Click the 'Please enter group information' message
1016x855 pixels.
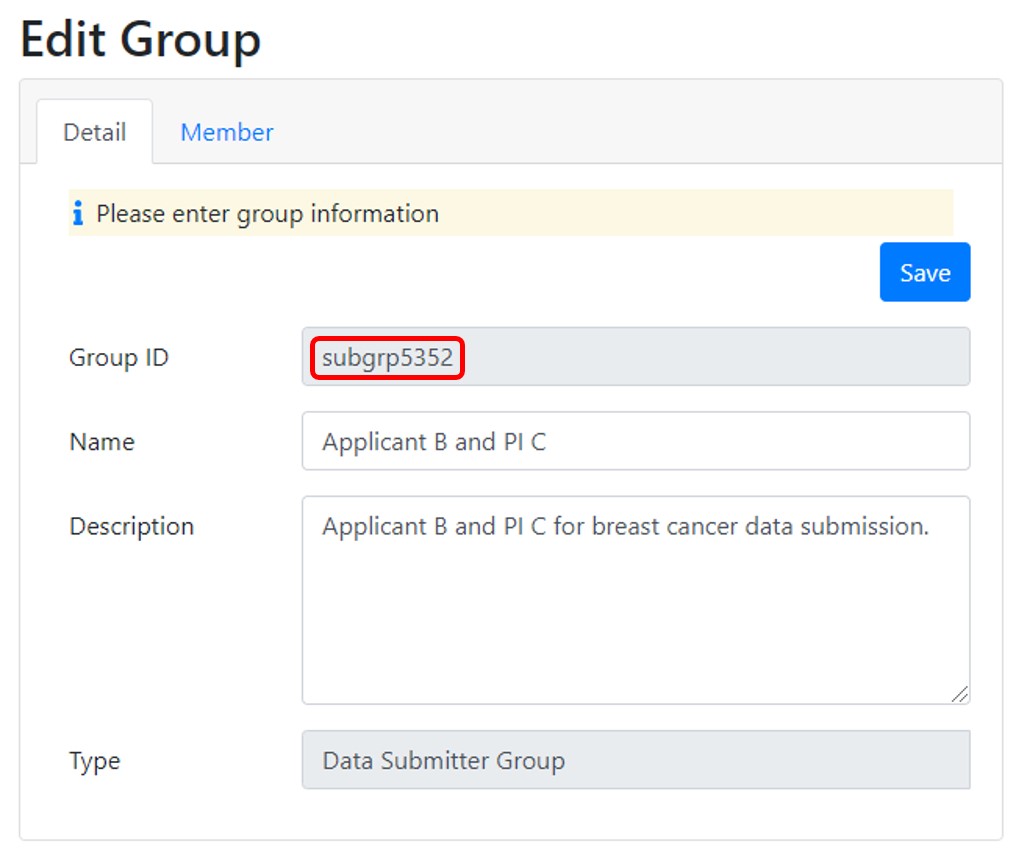[x=267, y=214]
